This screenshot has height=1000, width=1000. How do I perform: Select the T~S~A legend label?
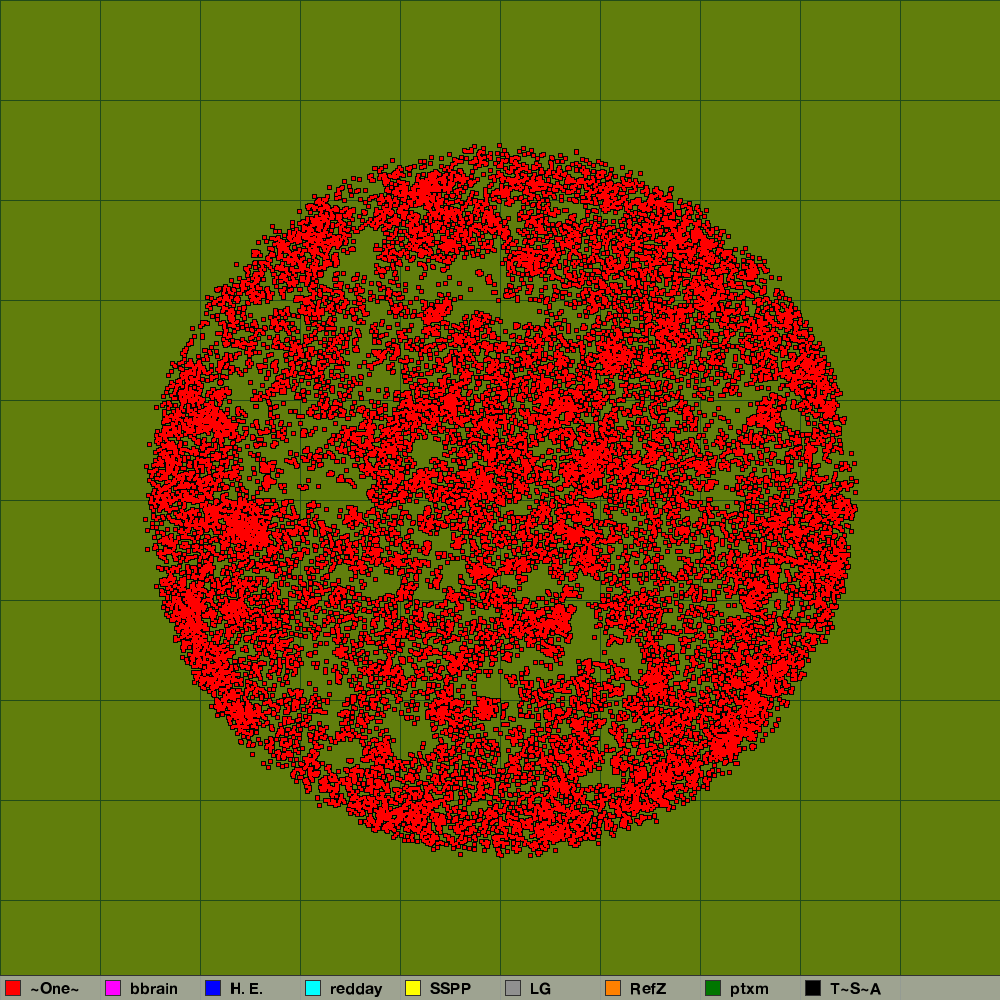click(855, 989)
